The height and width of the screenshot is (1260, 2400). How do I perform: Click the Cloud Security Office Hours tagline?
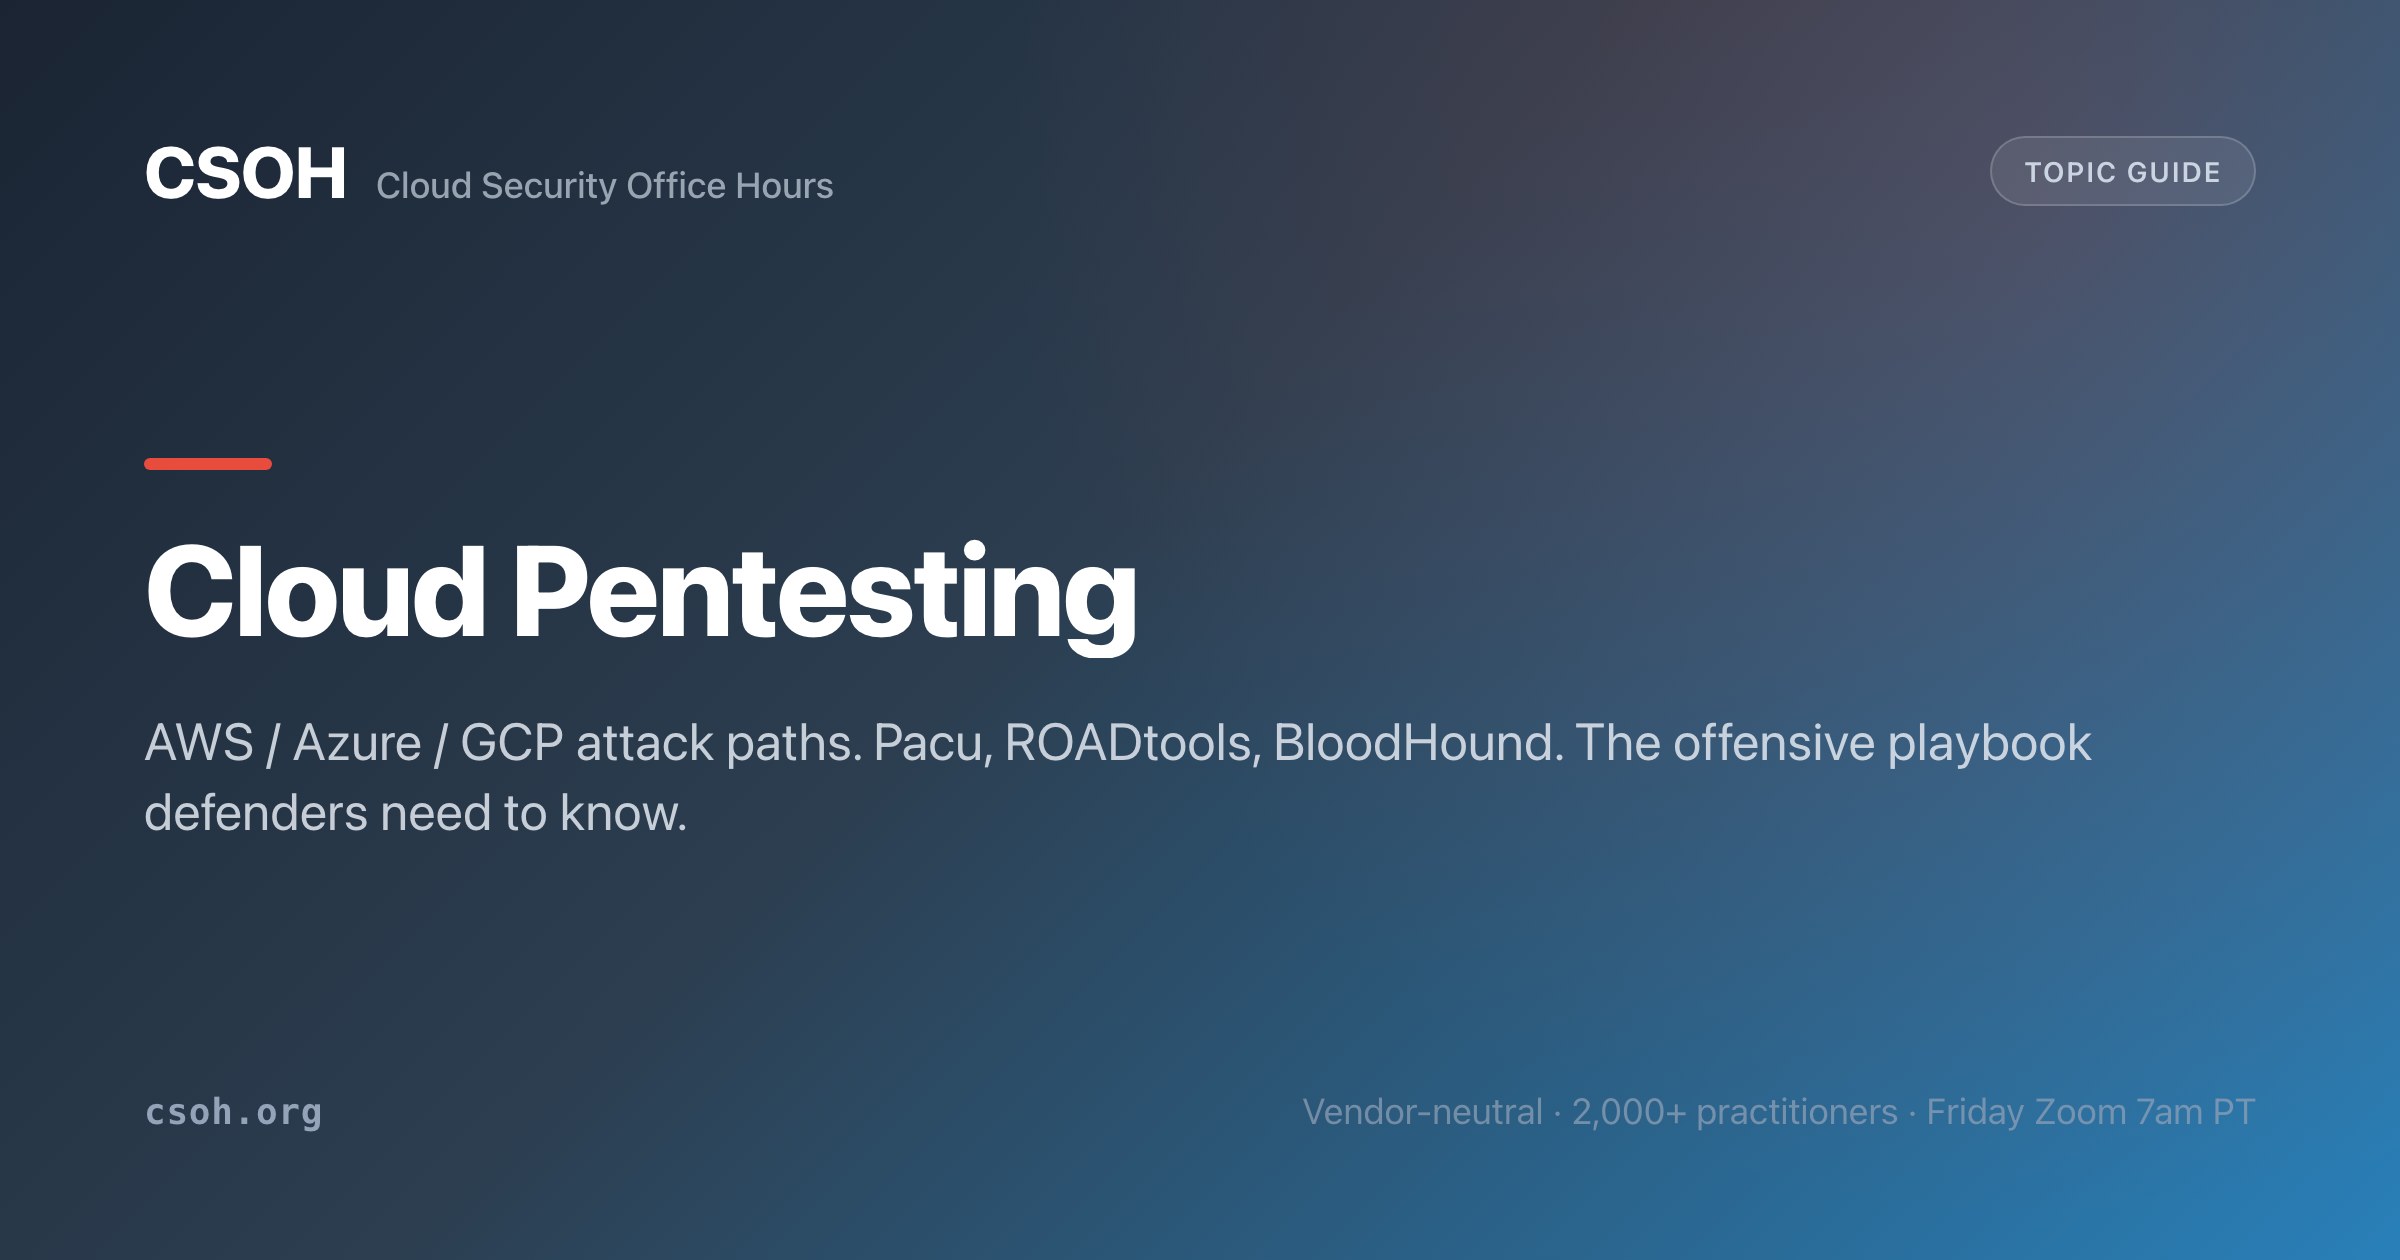tap(604, 186)
